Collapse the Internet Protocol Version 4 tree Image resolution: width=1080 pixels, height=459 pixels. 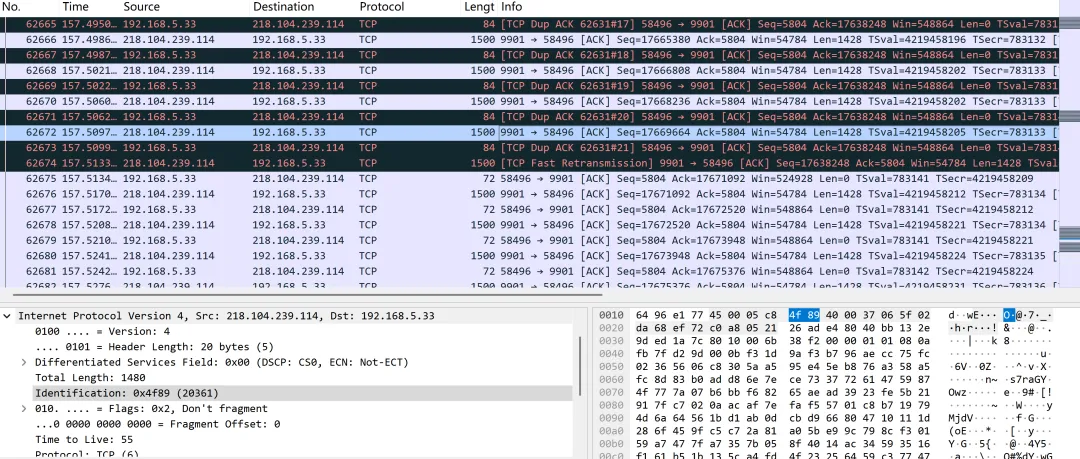coord(8,316)
